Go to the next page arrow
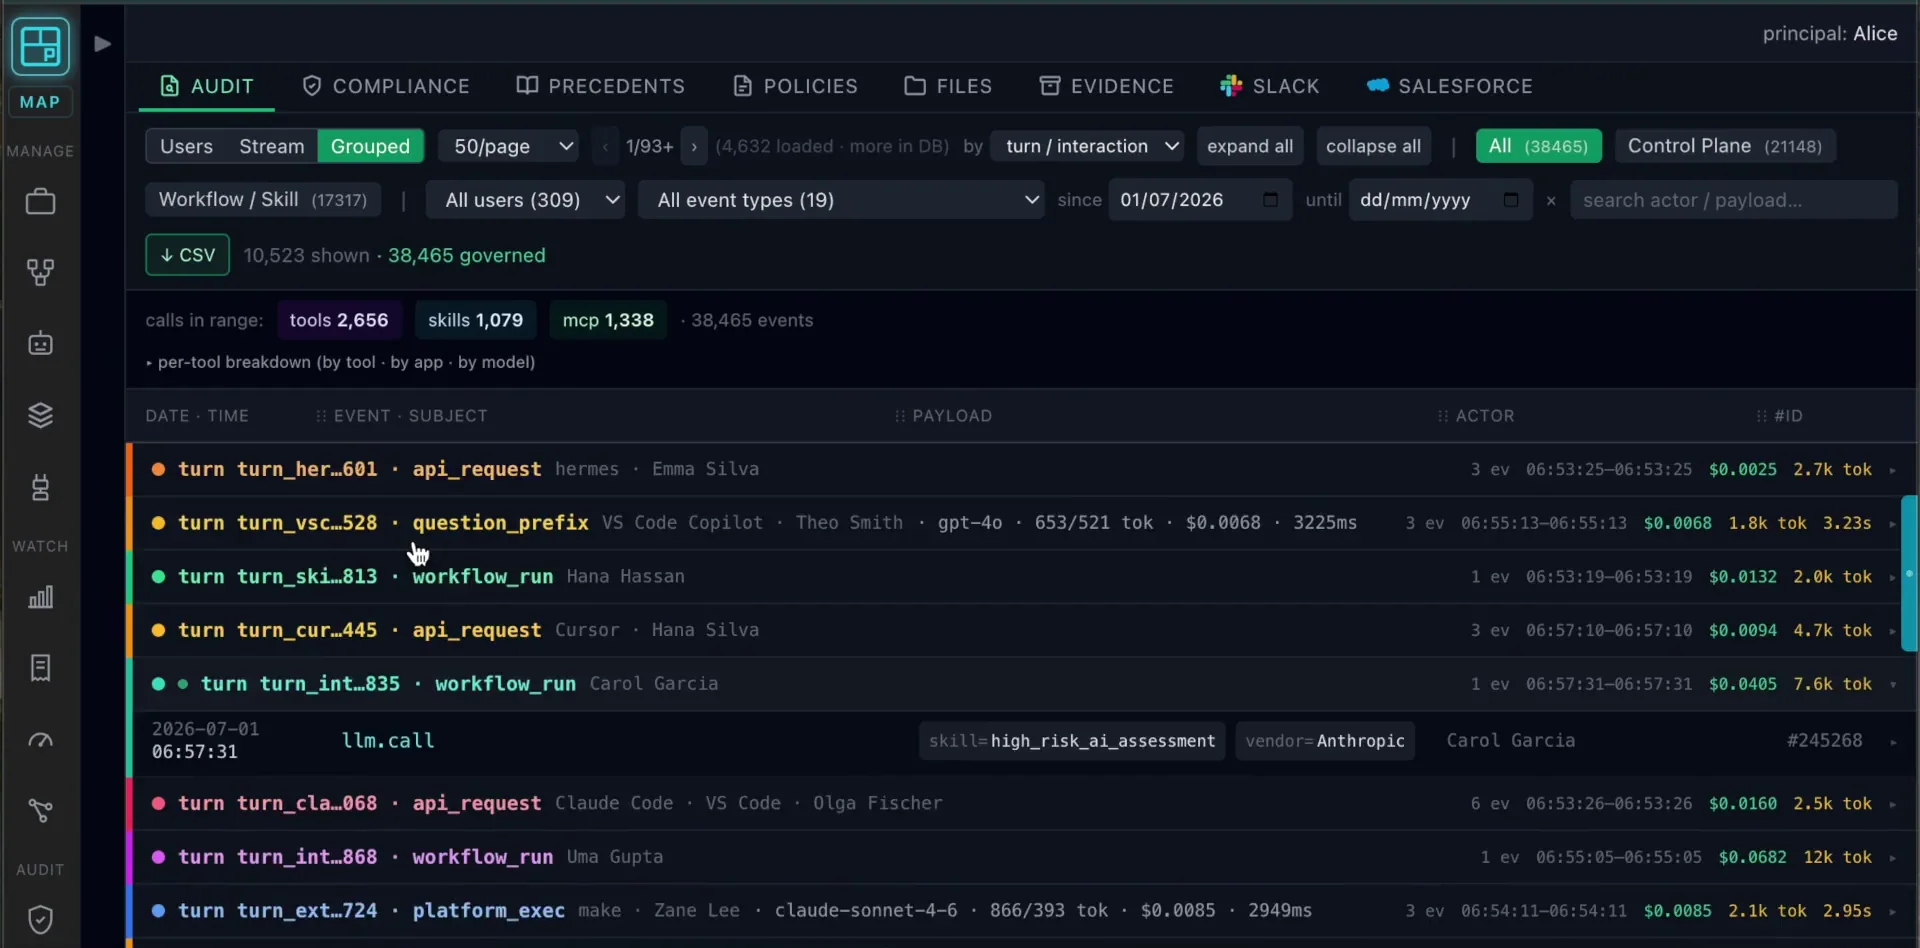 click(x=694, y=146)
